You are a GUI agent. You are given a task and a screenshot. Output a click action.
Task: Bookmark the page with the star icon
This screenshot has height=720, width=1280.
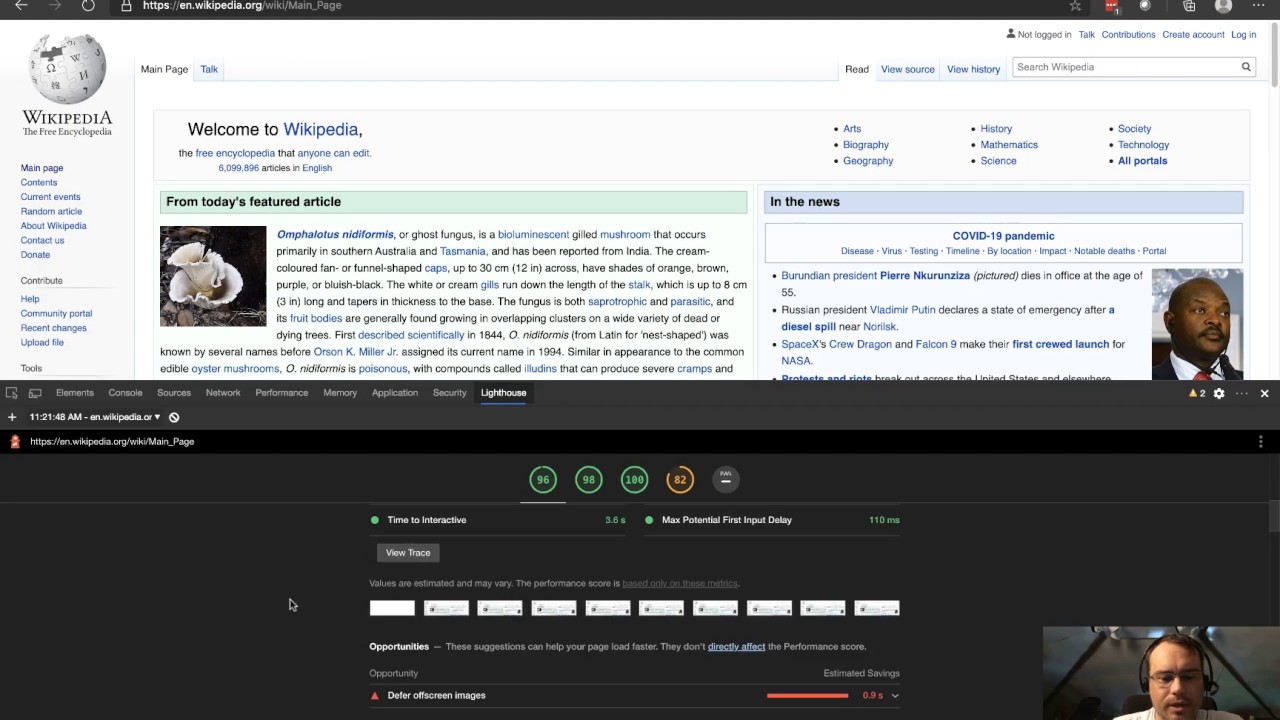tap(1075, 6)
